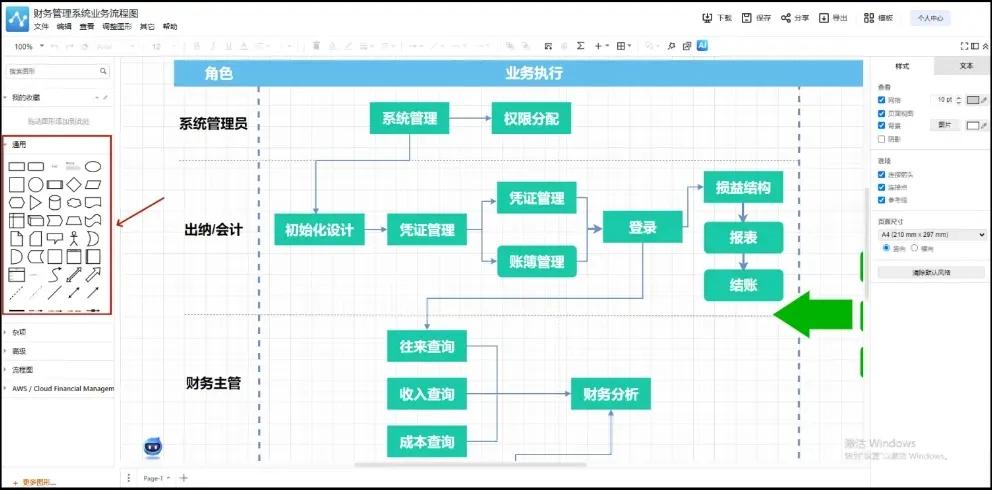Open the Templates (模板) grid icon

click(869, 18)
